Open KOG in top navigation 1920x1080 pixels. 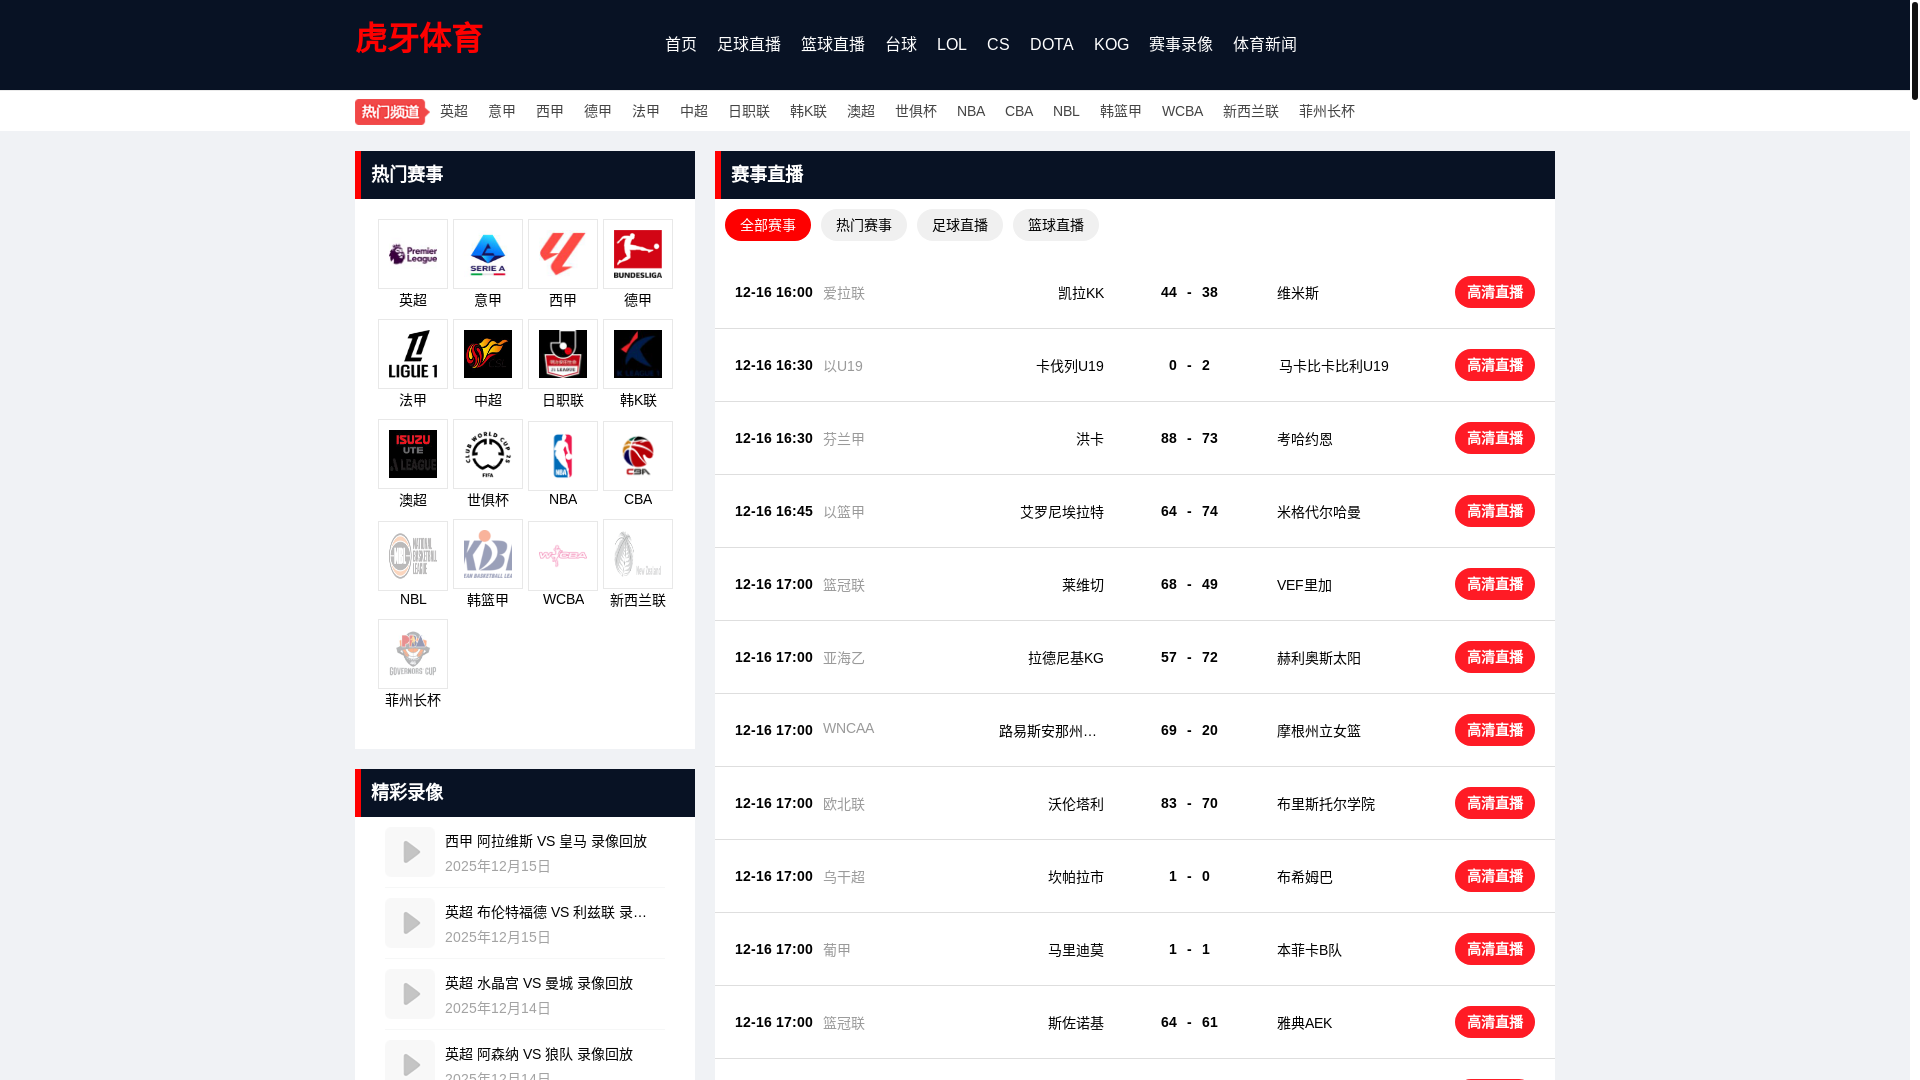click(1111, 44)
